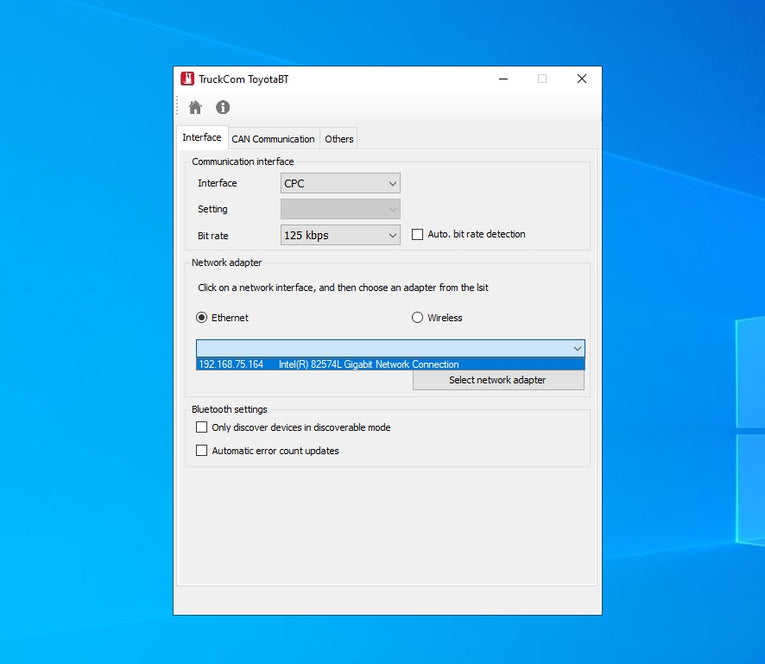Click the Home toolbar icon
This screenshot has width=765, height=664.
pos(195,107)
